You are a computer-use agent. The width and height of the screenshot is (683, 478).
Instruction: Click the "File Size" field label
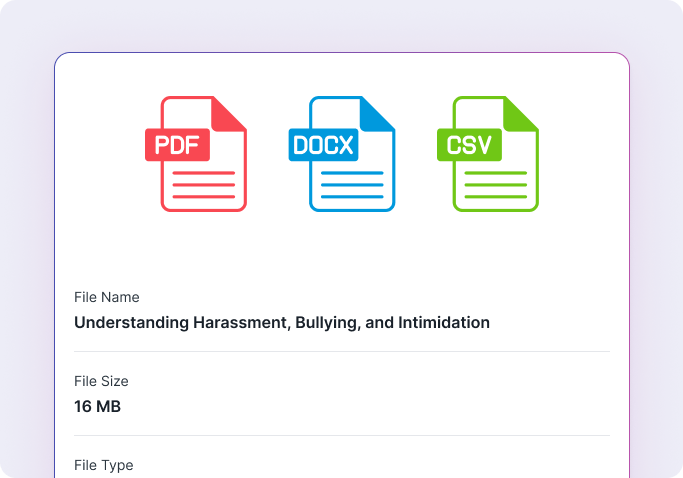click(x=101, y=381)
